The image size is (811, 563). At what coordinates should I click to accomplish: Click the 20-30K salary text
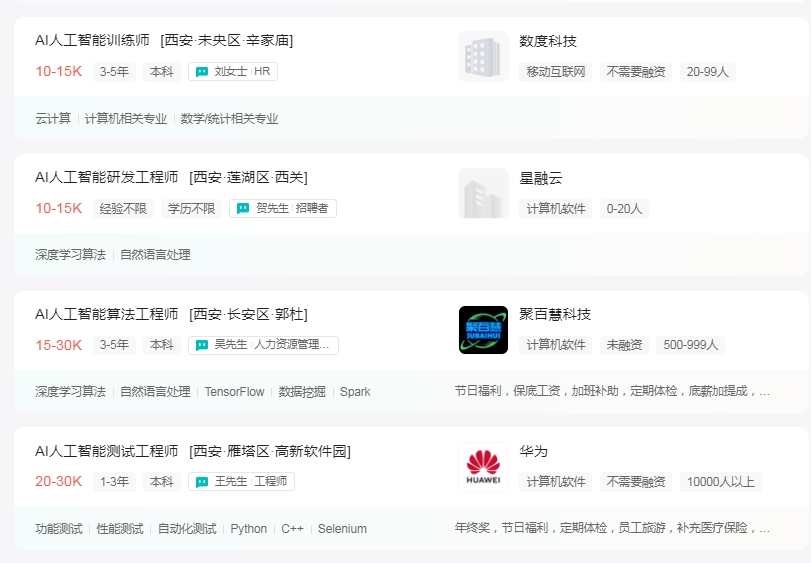pos(58,481)
